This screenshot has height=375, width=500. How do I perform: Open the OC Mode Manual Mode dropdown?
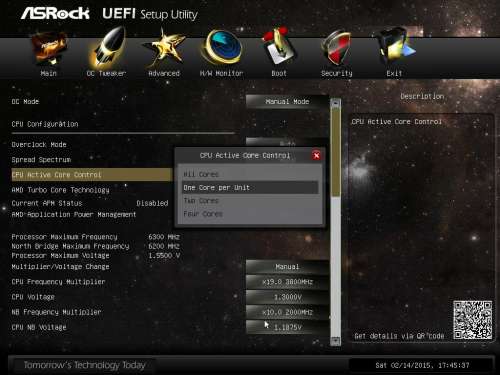coord(287,102)
